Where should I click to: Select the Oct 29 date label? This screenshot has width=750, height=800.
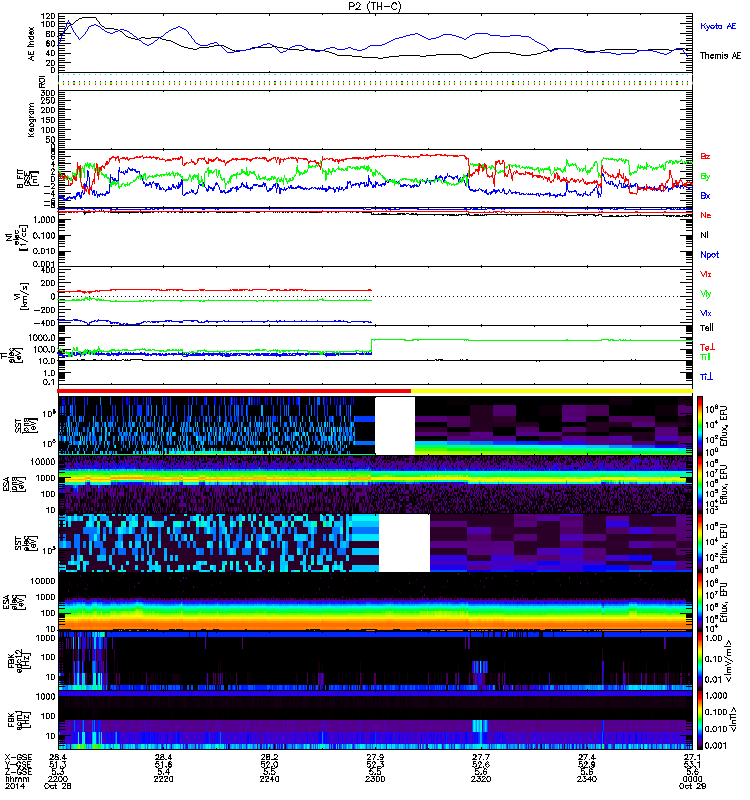(692, 786)
